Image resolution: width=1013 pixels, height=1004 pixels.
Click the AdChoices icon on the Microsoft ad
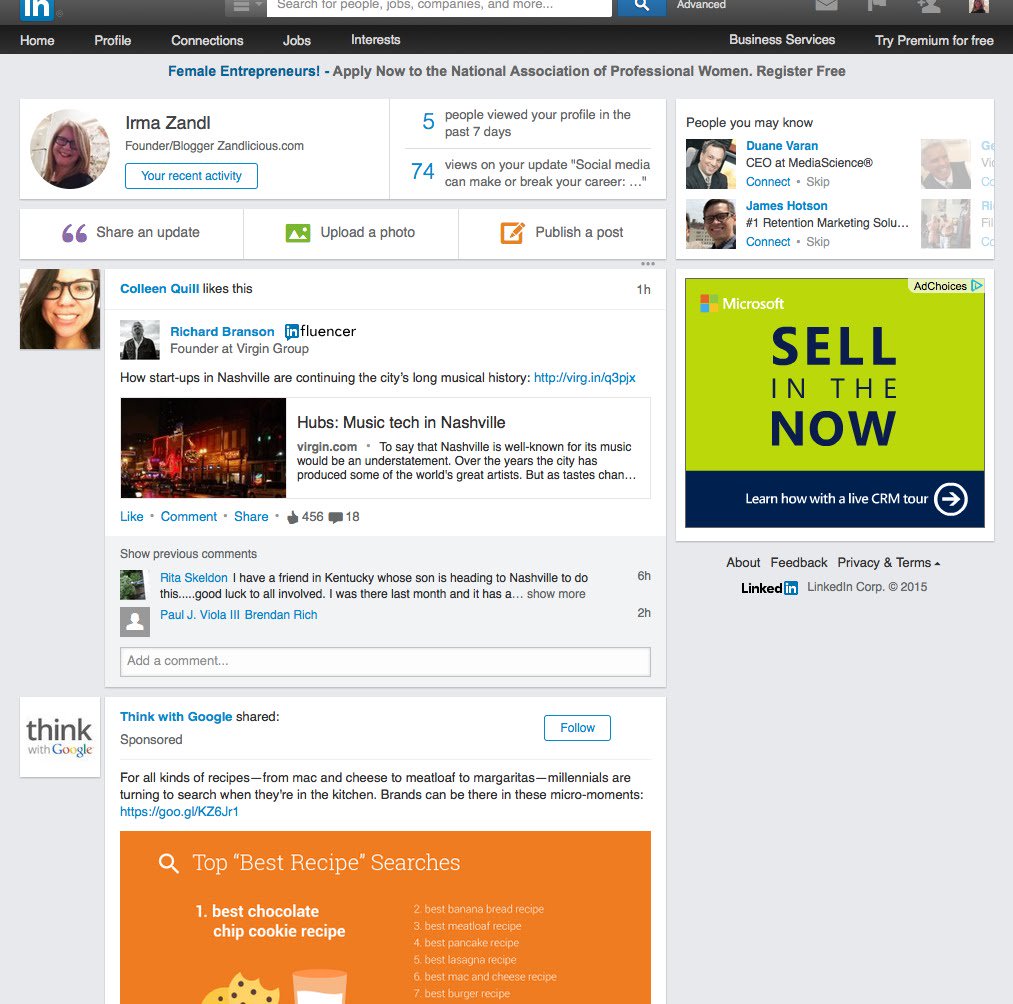976,286
